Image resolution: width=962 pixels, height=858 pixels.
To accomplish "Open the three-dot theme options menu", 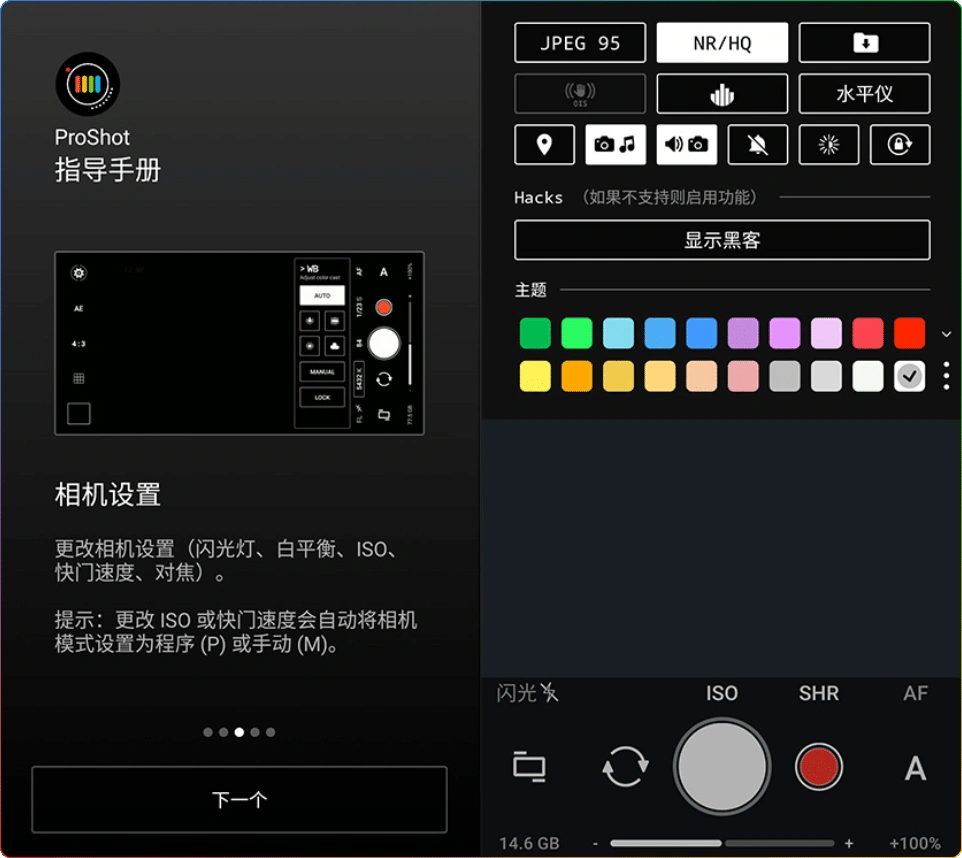I will 946,375.
